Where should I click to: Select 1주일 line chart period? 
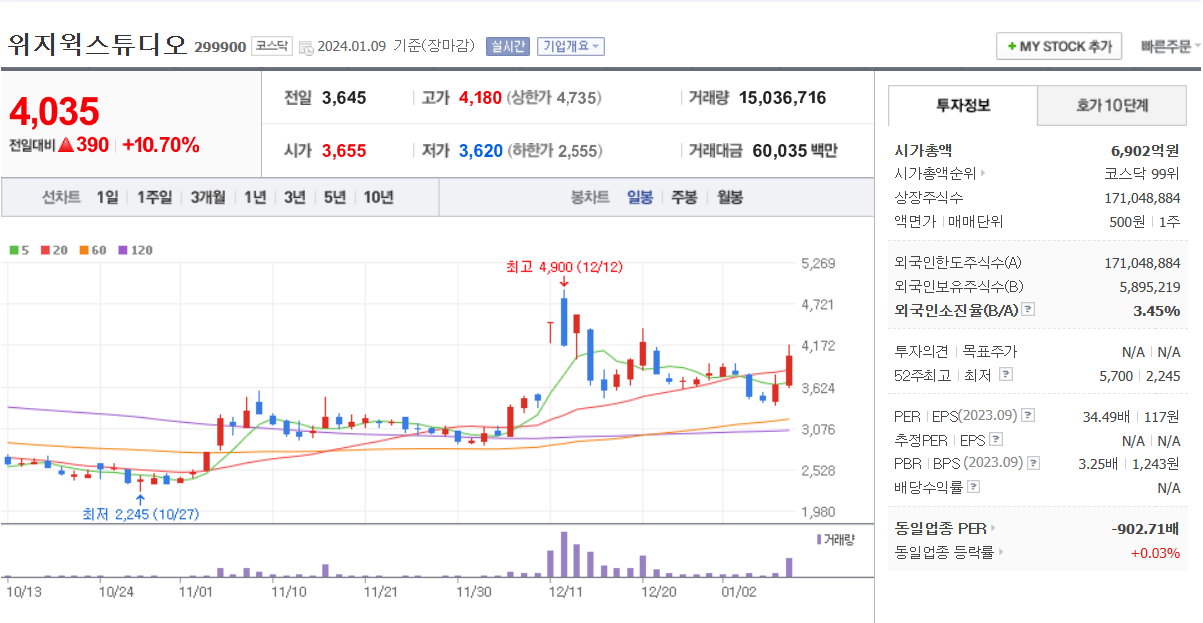point(155,197)
